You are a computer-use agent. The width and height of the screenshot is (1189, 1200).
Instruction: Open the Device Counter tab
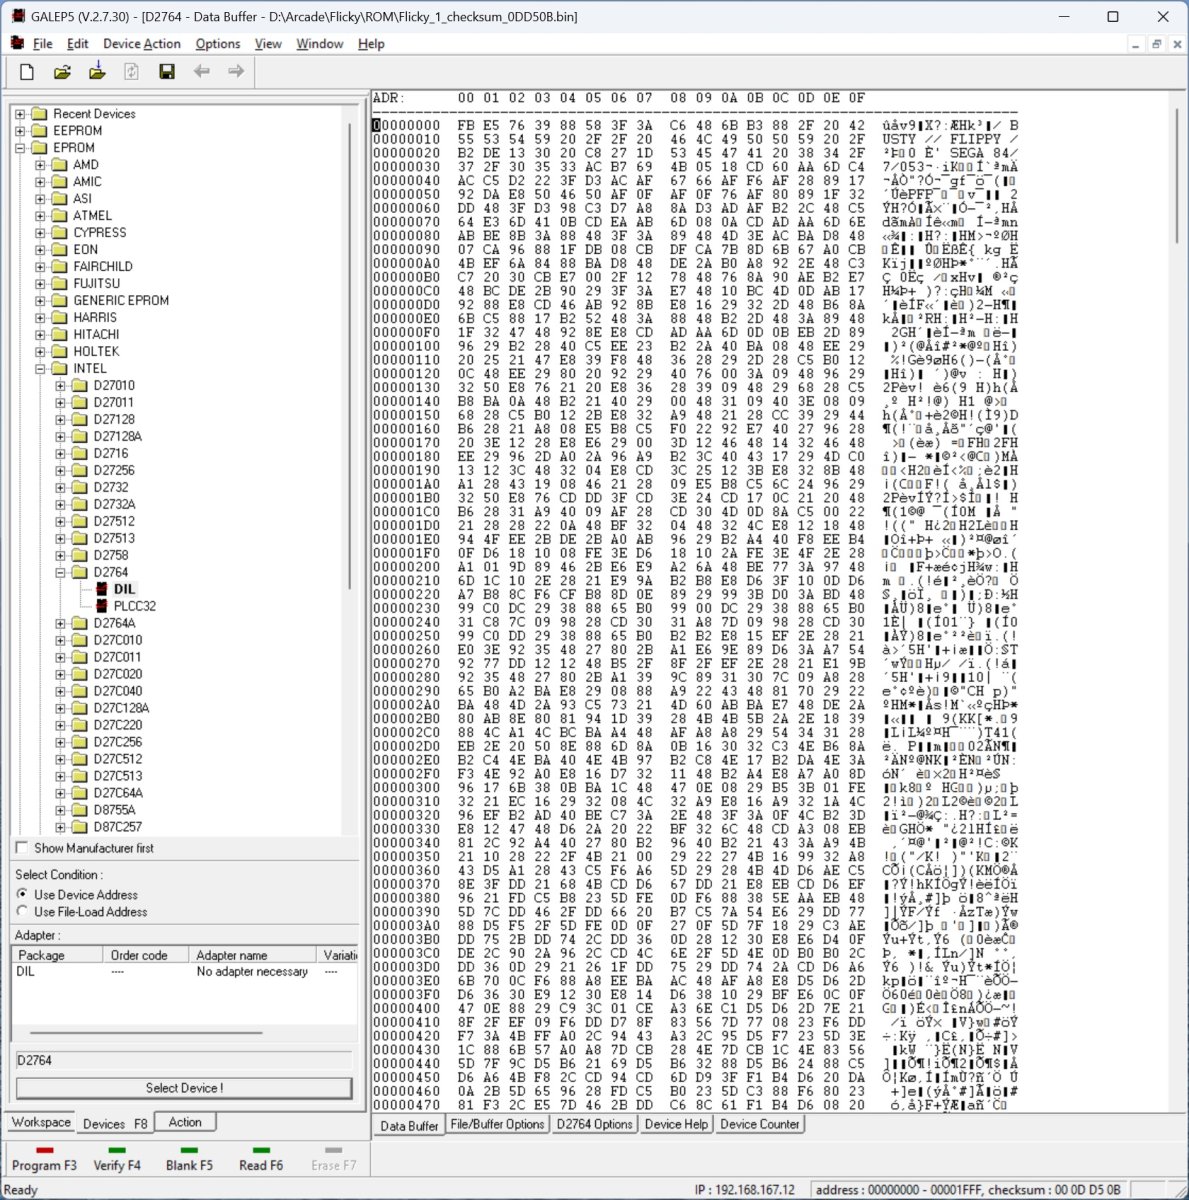tap(760, 1124)
